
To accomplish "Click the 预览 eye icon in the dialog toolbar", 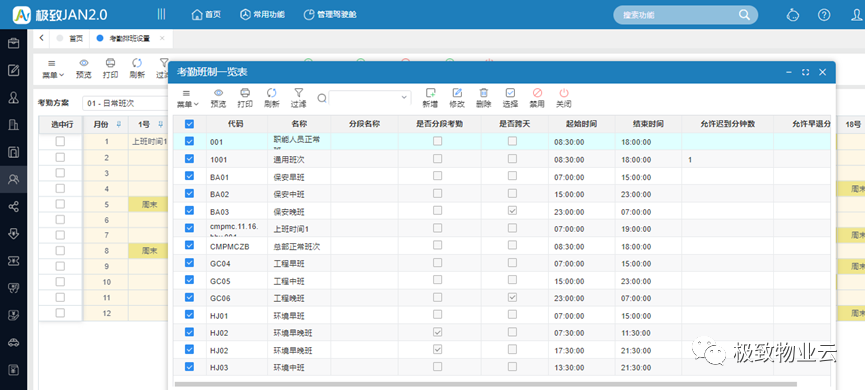I will pyautogui.click(x=218, y=93).
